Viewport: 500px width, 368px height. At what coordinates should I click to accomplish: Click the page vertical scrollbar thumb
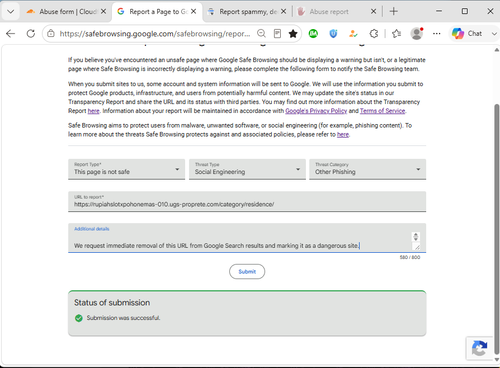click(497, 229)
